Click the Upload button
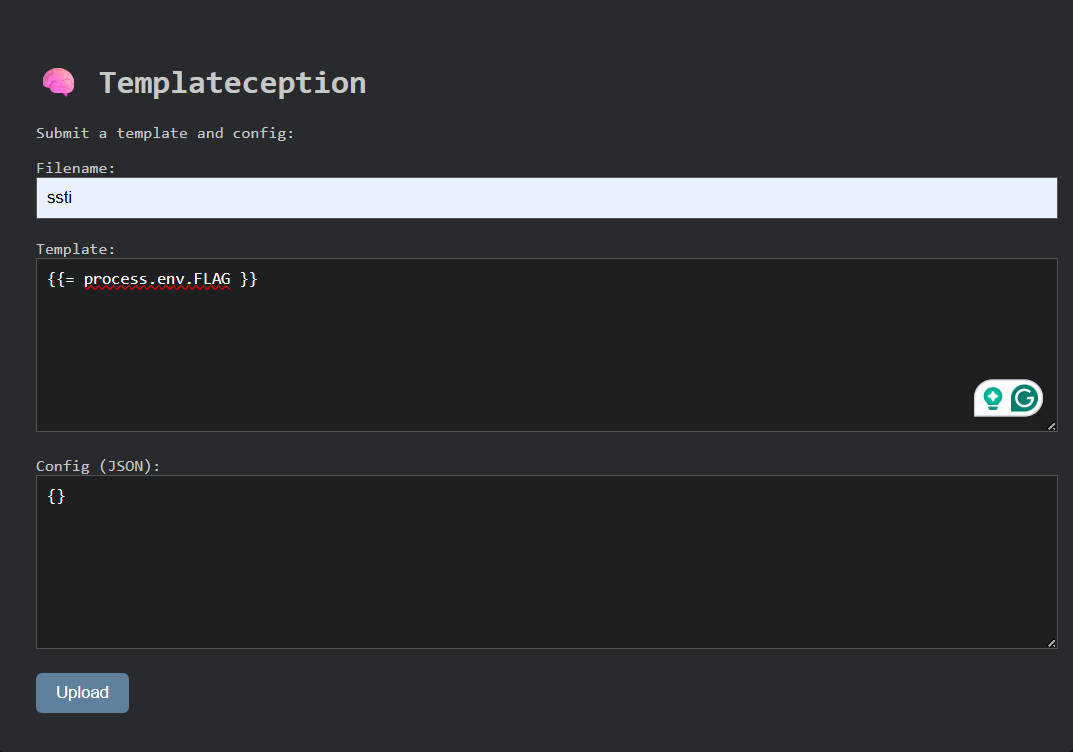This screenshot has width=1073, height=752. click(82, 692)
